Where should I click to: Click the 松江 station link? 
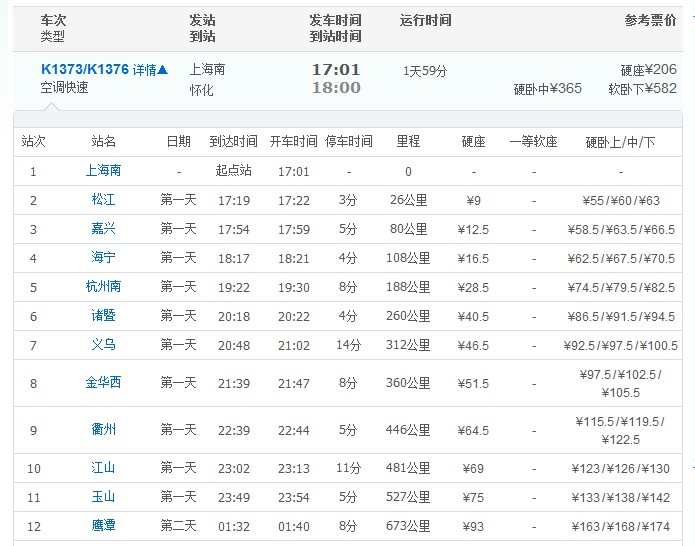coord(103,200)
